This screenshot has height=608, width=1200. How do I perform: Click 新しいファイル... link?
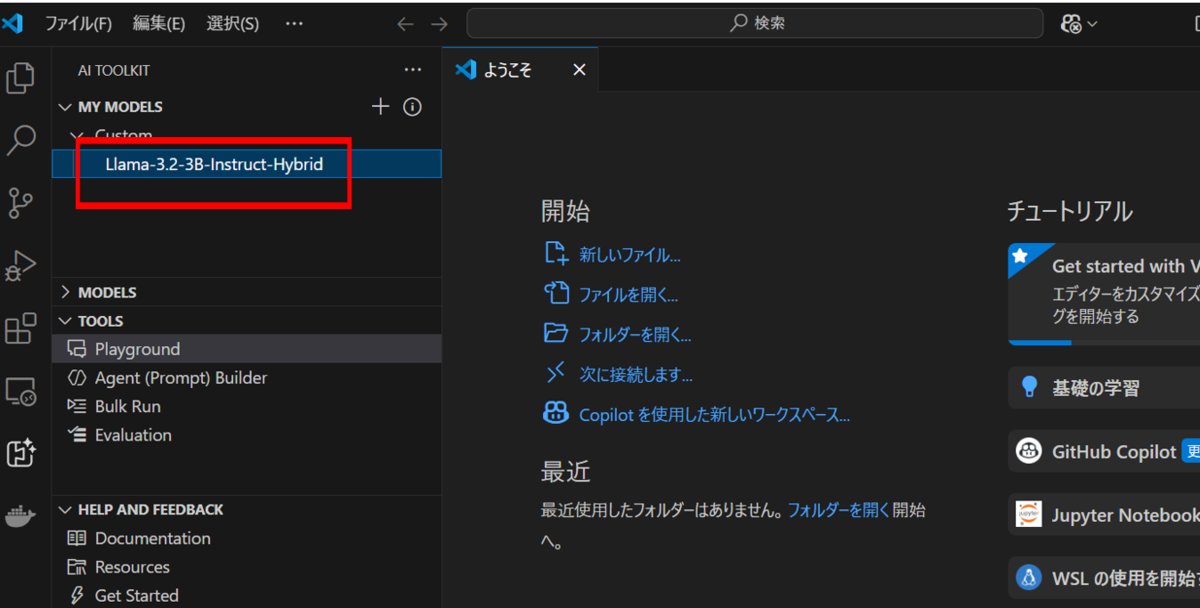(630, 255)
